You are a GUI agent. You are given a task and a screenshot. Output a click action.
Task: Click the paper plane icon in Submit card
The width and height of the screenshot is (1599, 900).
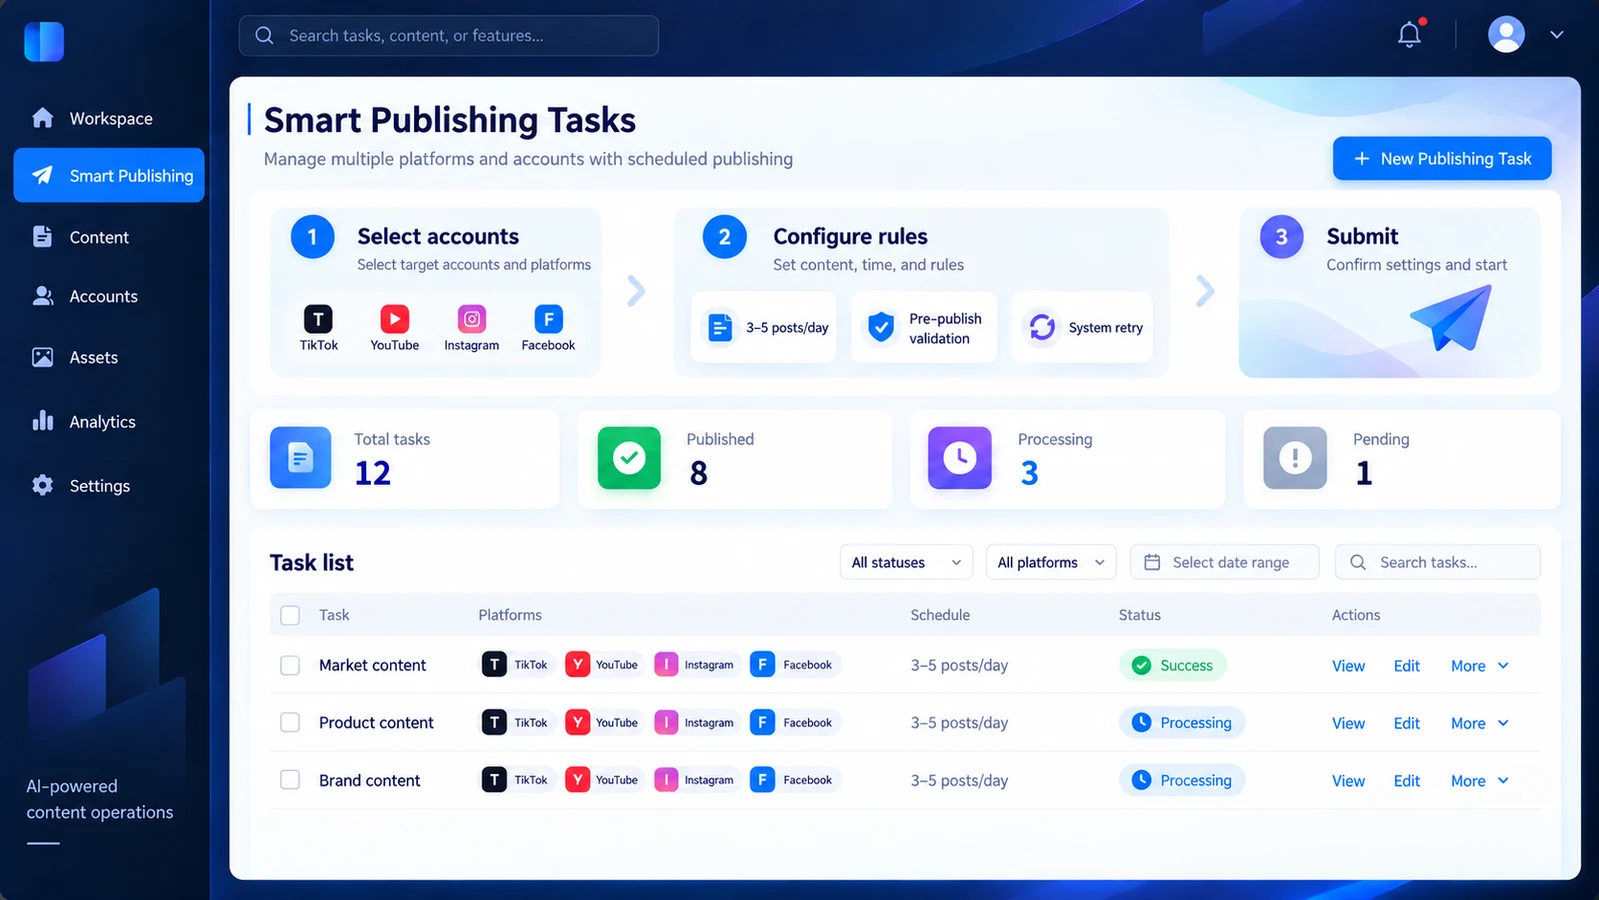1452,318
